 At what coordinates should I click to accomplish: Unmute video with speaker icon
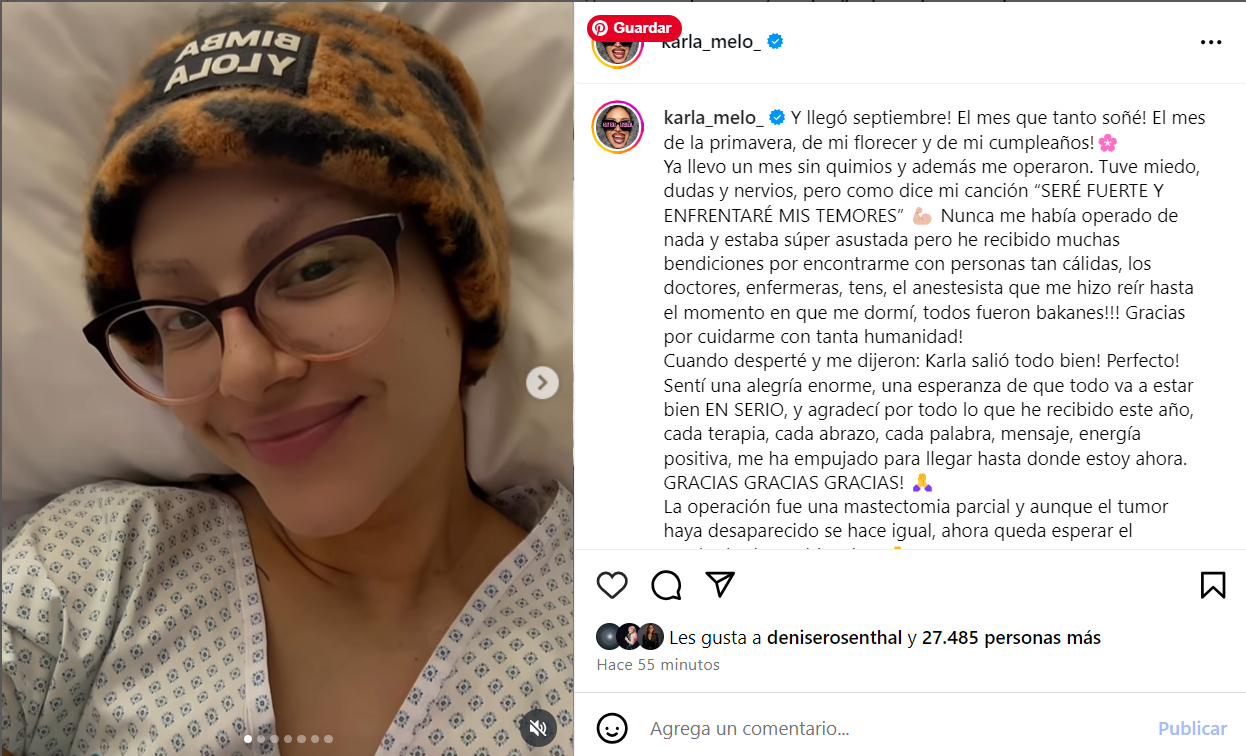click(537, 726)
